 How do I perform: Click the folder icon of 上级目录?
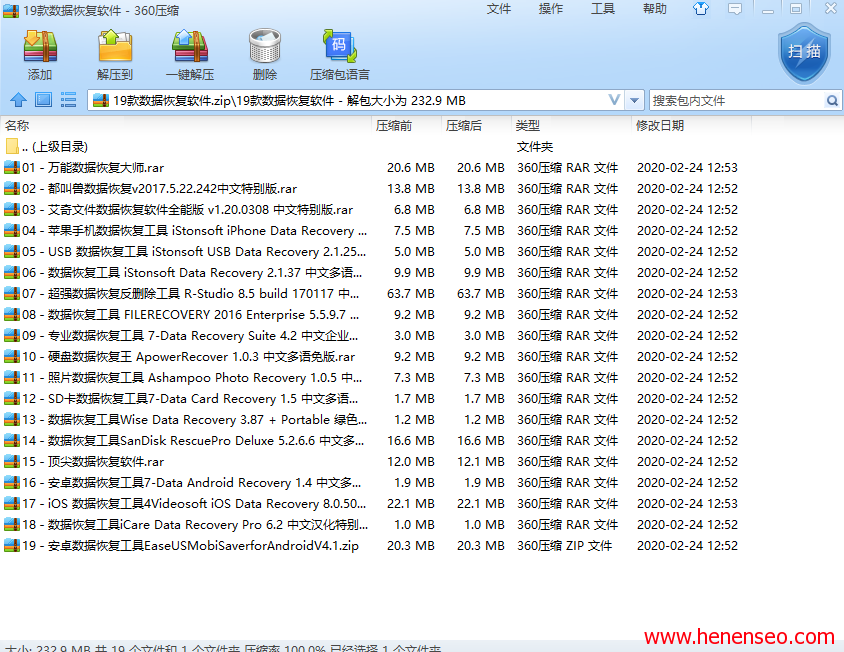(12, 146)
